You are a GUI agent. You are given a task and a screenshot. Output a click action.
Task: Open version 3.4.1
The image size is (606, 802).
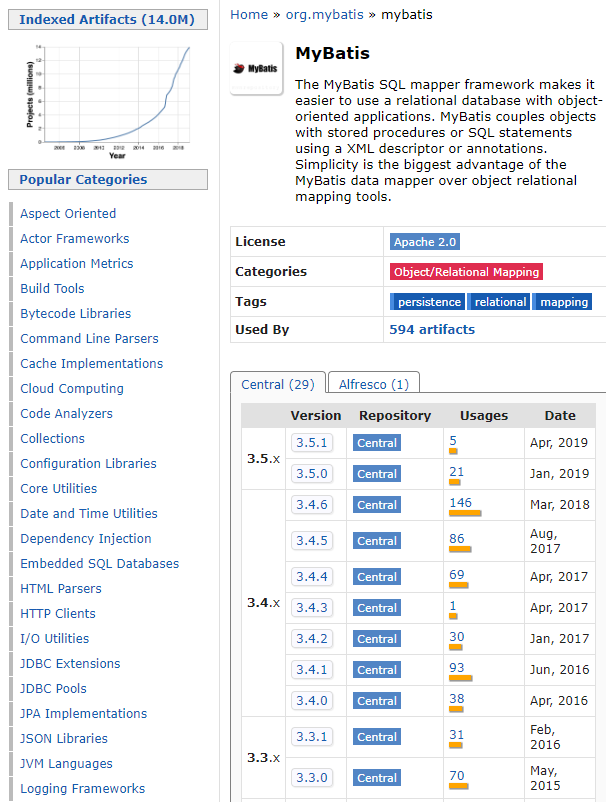[x=311, y=670]
